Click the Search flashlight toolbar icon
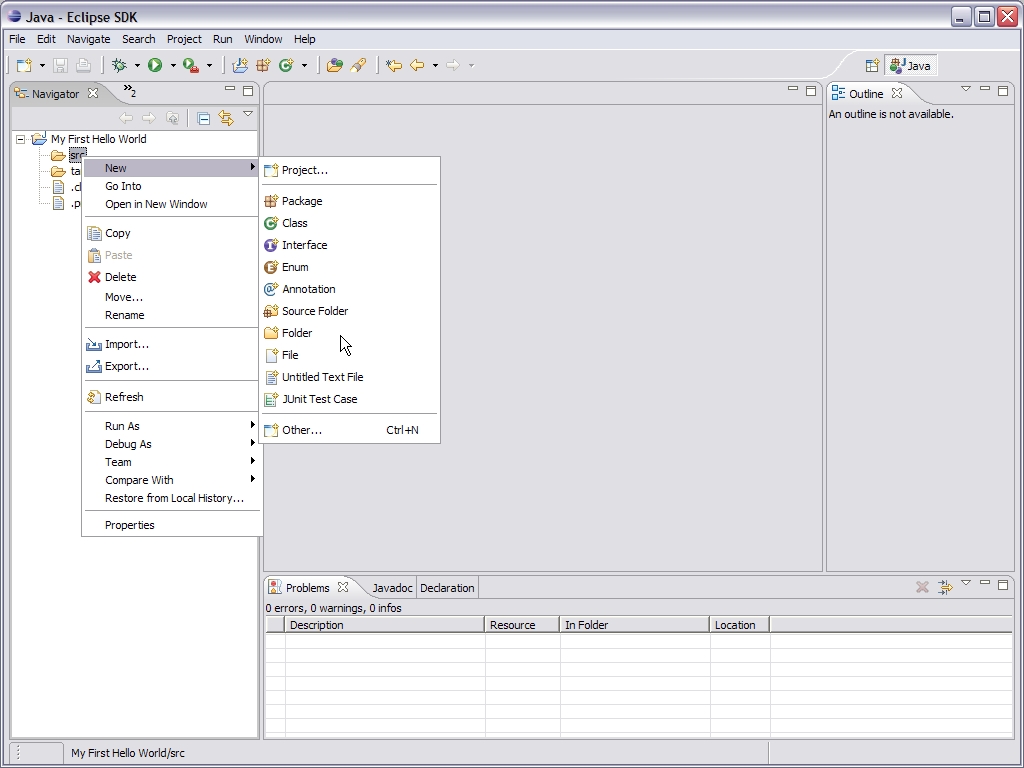 (x=358, y=65)
